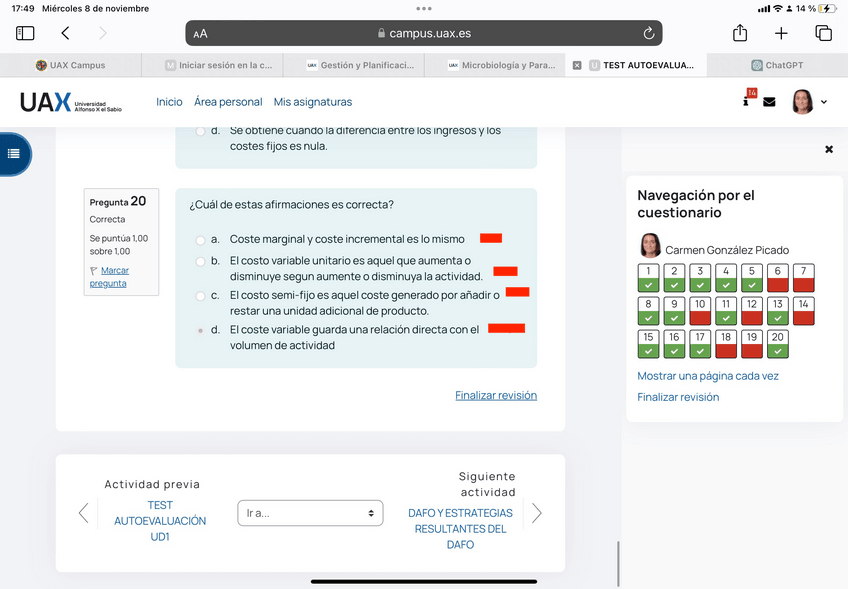This screenshot has height=589, width=848.
Task: Go back with the browser back arrow
Action: pos(65,33)
